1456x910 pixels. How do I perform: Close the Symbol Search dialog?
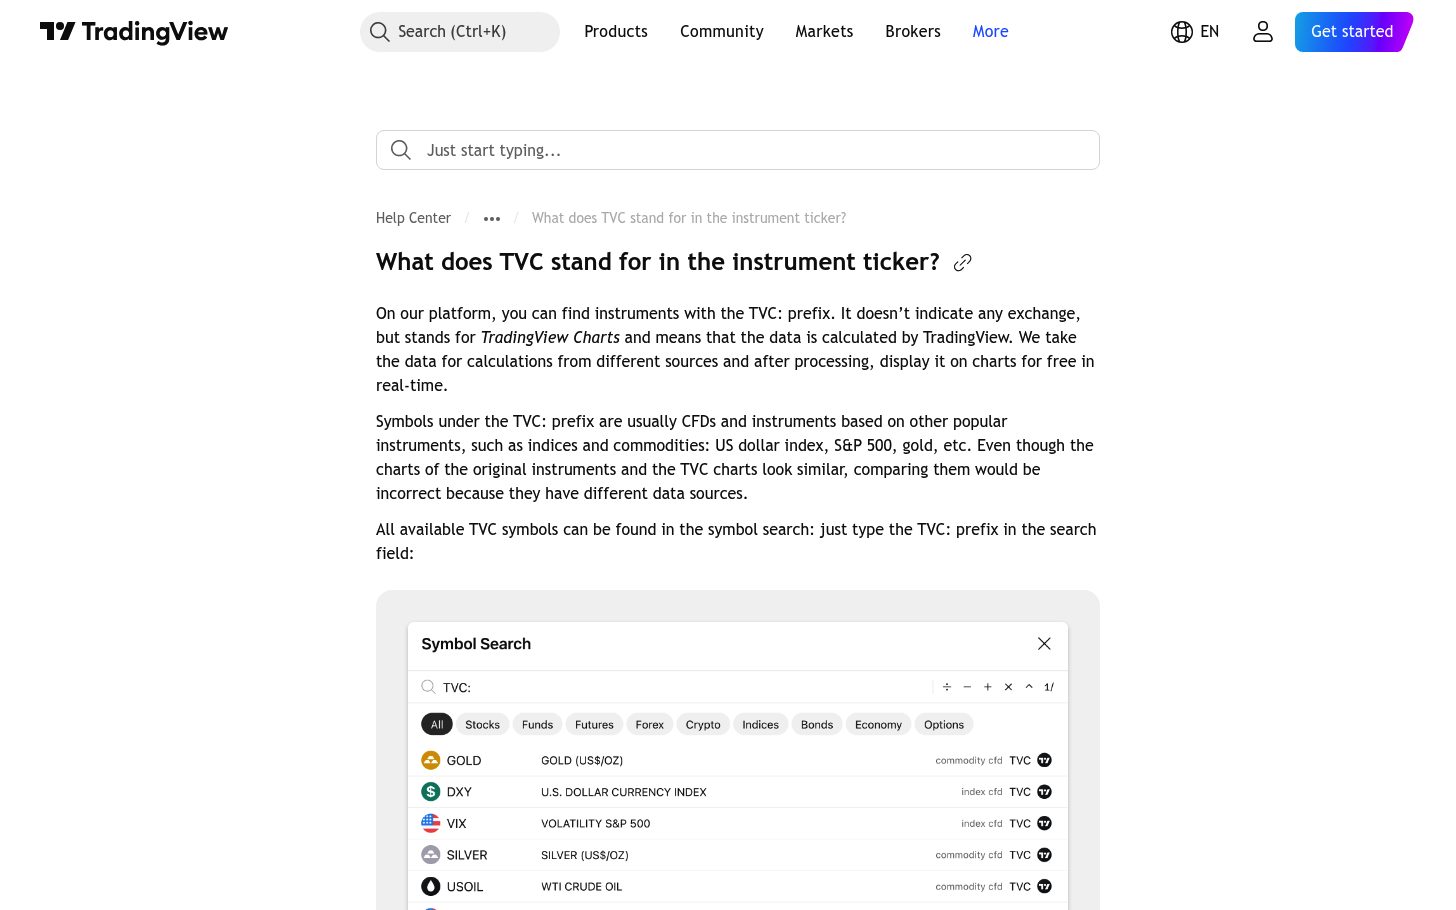[x=1044, y=644]
